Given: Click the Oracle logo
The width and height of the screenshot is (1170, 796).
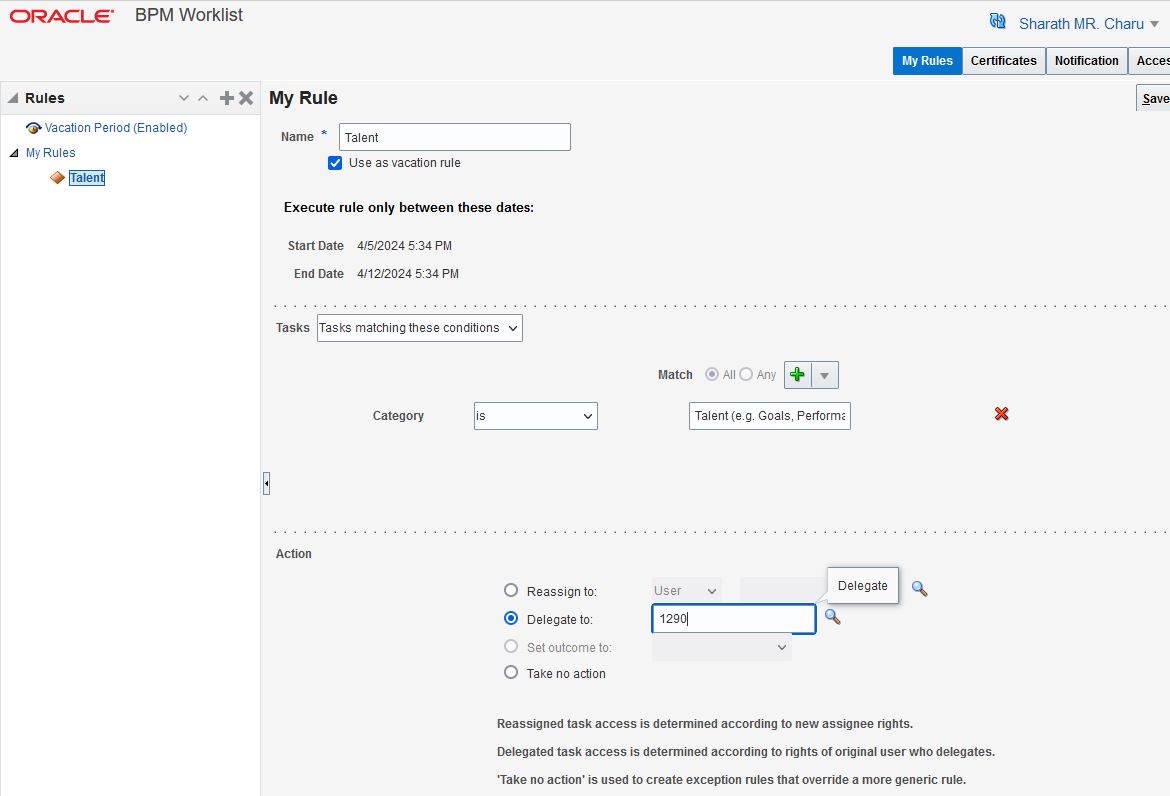Looking at the screenshot, I should (62, 16).
